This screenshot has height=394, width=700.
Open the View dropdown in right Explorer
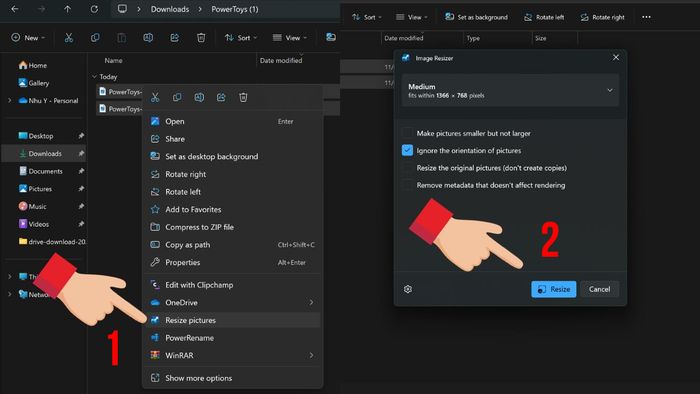pos(412,17)
